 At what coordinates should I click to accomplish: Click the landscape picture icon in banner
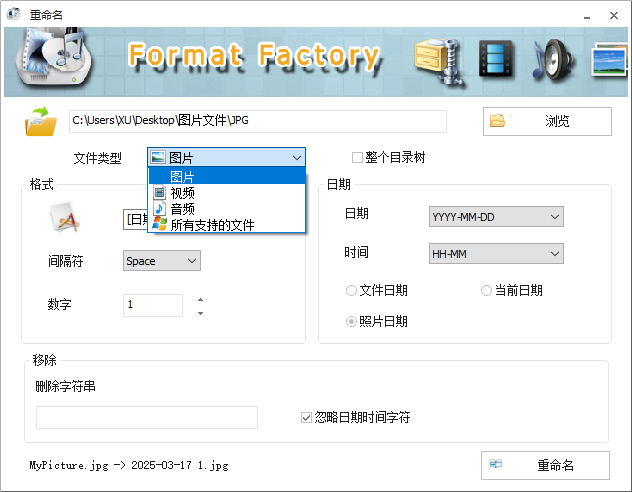[609, 60]
